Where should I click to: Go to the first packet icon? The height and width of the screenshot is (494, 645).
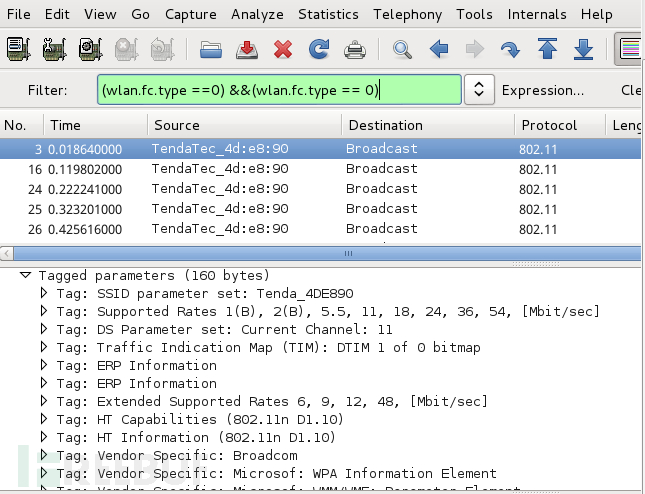click(547, 48)
